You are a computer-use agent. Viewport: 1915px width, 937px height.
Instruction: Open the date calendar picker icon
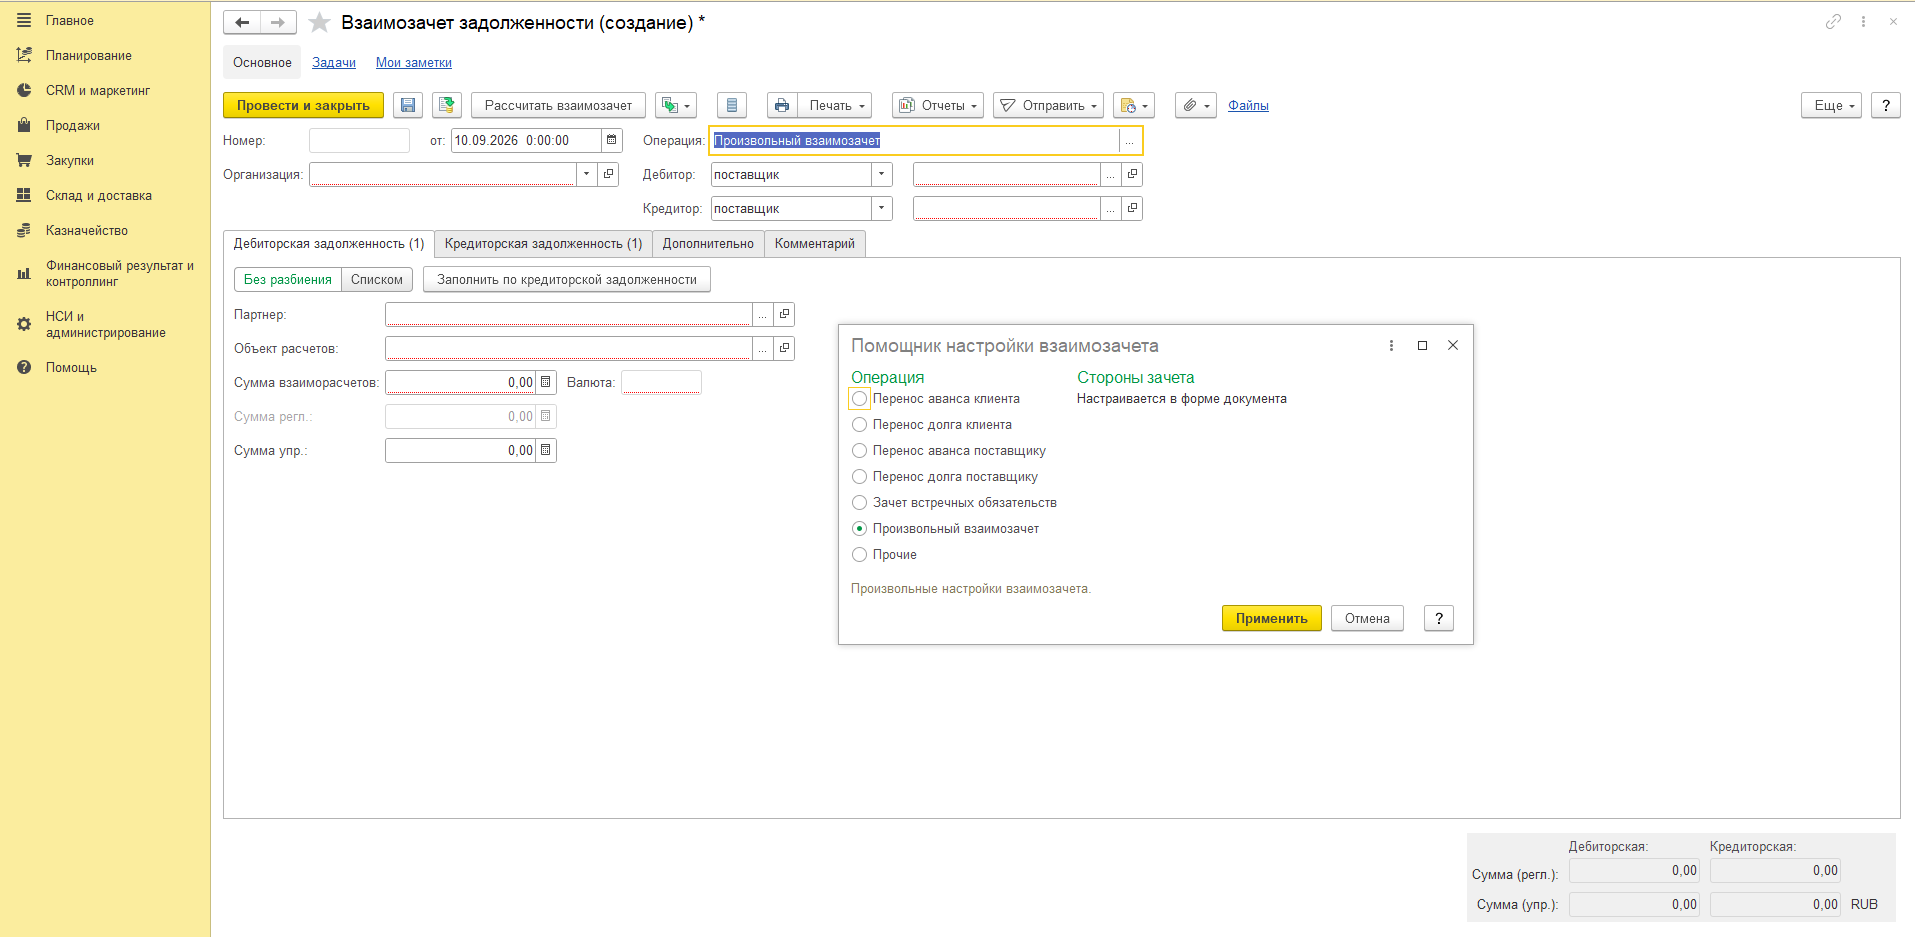tap(612, 140)
